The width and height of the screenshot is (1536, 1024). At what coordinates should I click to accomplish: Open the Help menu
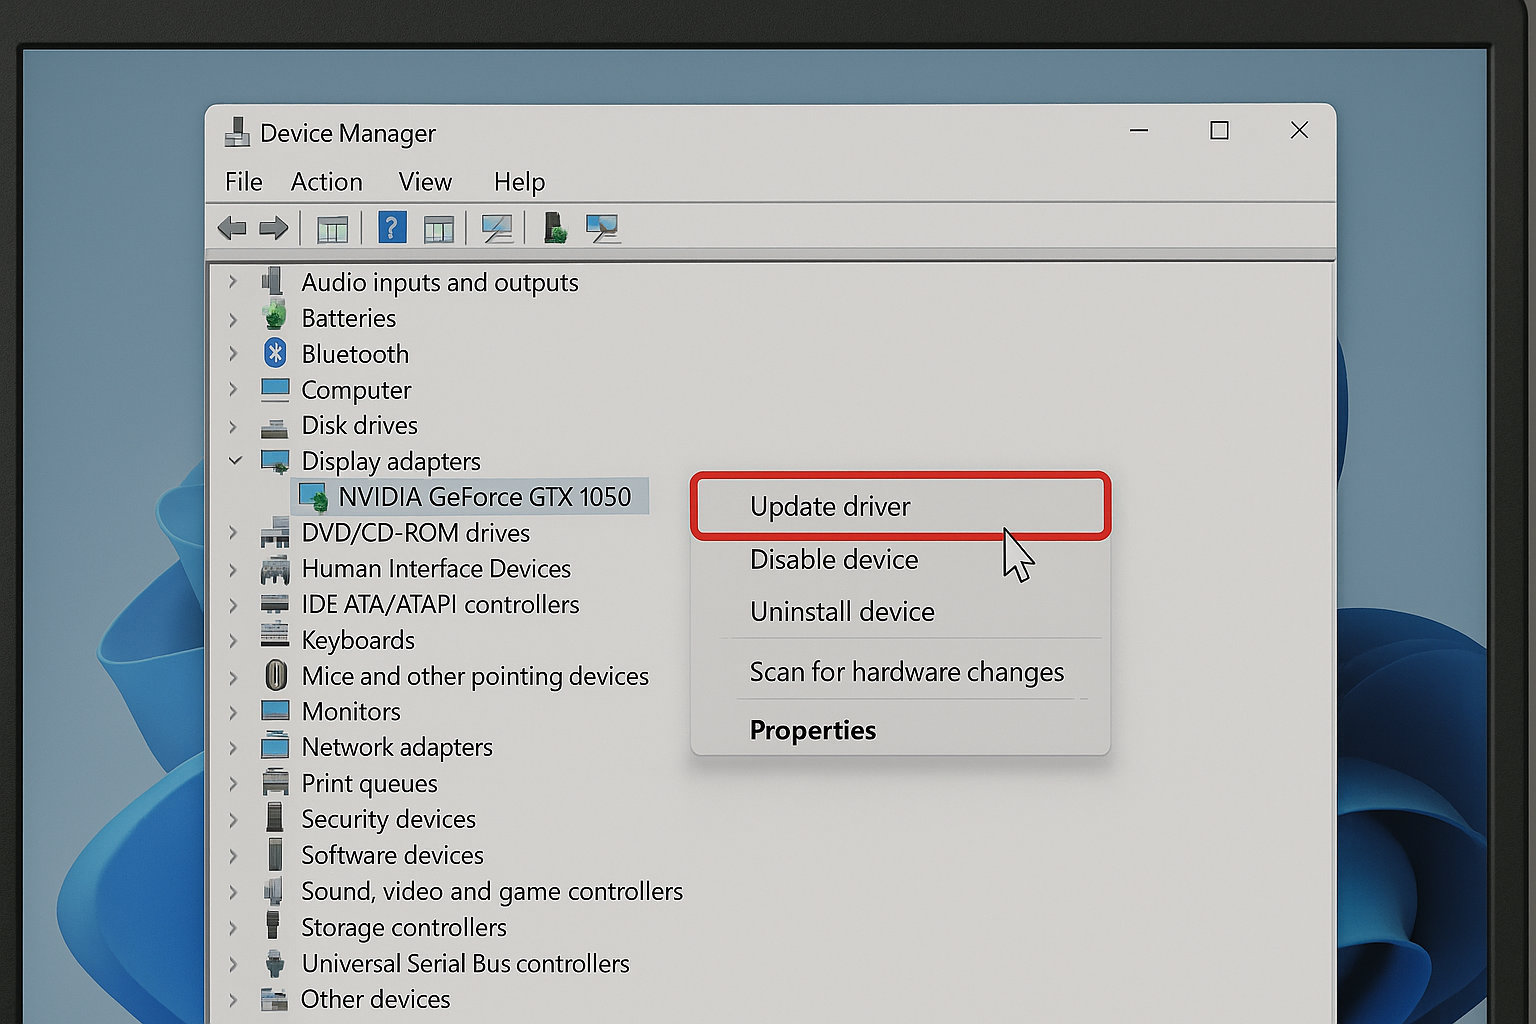point(519,181)
